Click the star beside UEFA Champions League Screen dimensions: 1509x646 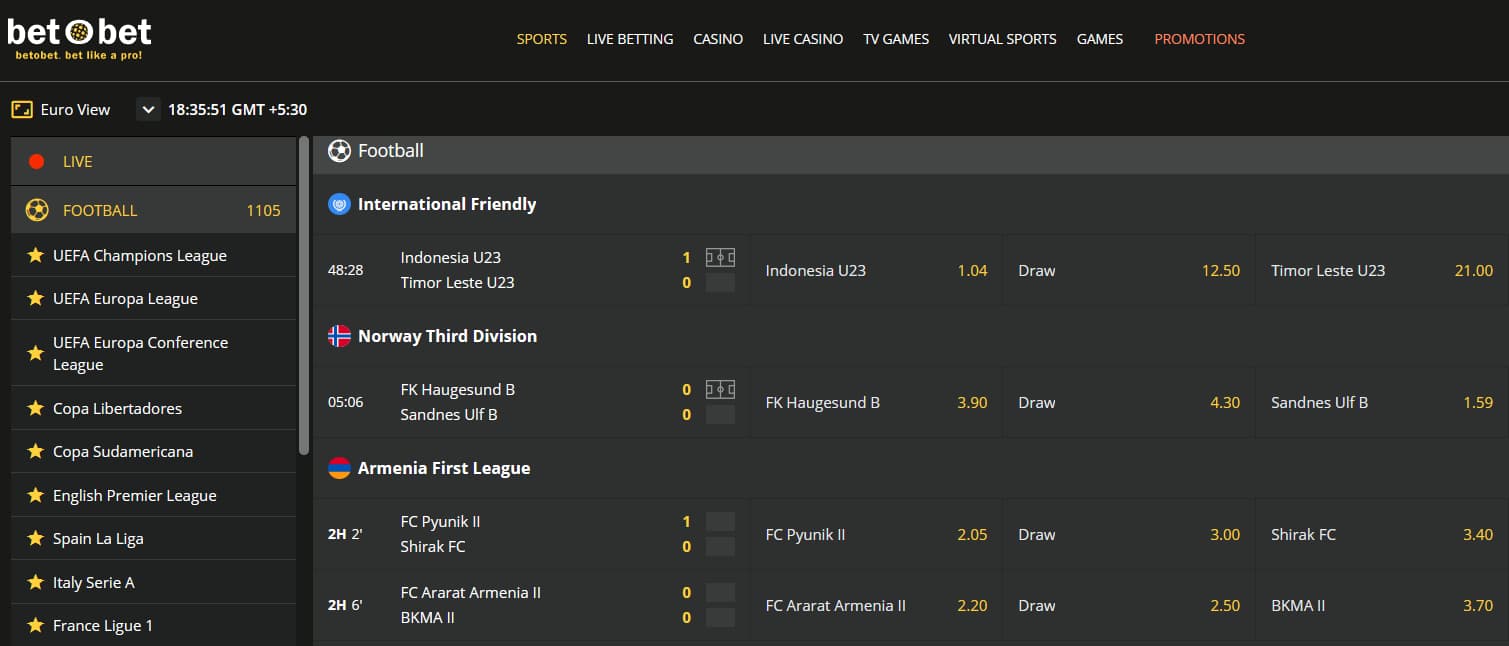coord(35,255)
